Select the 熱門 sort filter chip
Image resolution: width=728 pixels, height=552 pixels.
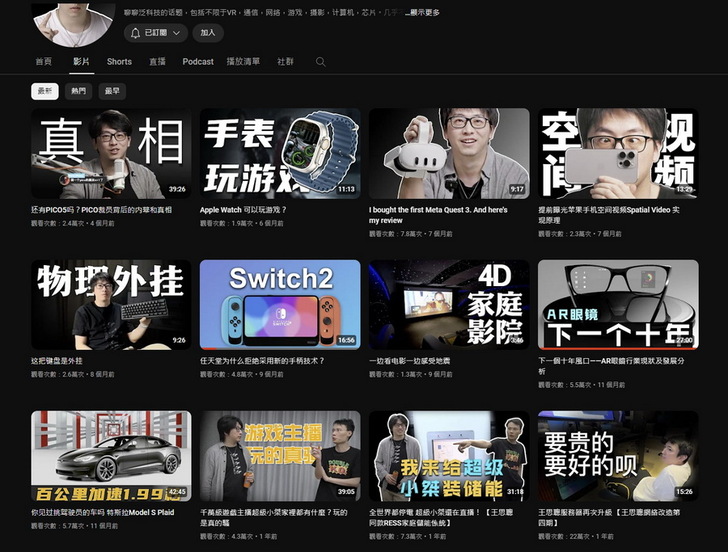point(78,91)
